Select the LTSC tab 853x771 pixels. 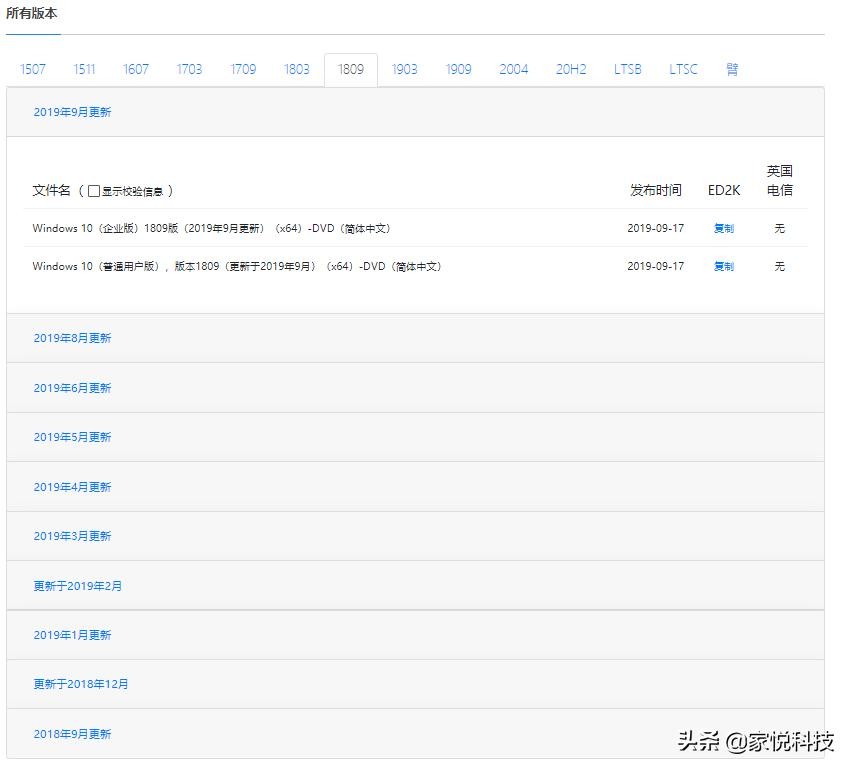pos(683,69)
